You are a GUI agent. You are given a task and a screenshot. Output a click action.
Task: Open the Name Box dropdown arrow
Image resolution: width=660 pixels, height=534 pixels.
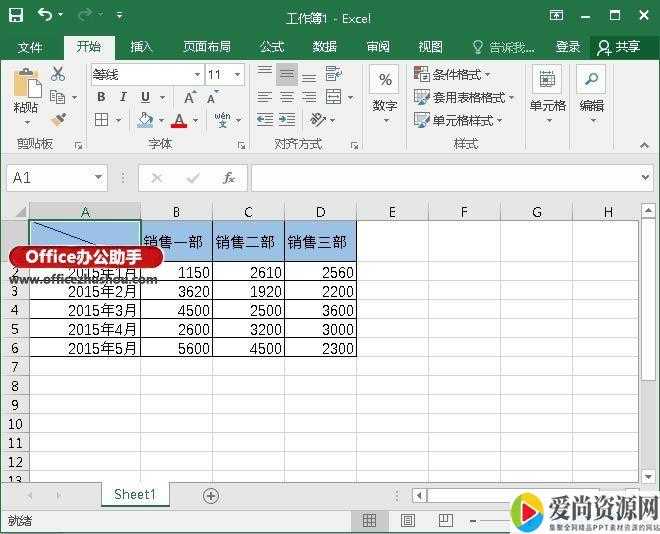click(x=98, y=177)
